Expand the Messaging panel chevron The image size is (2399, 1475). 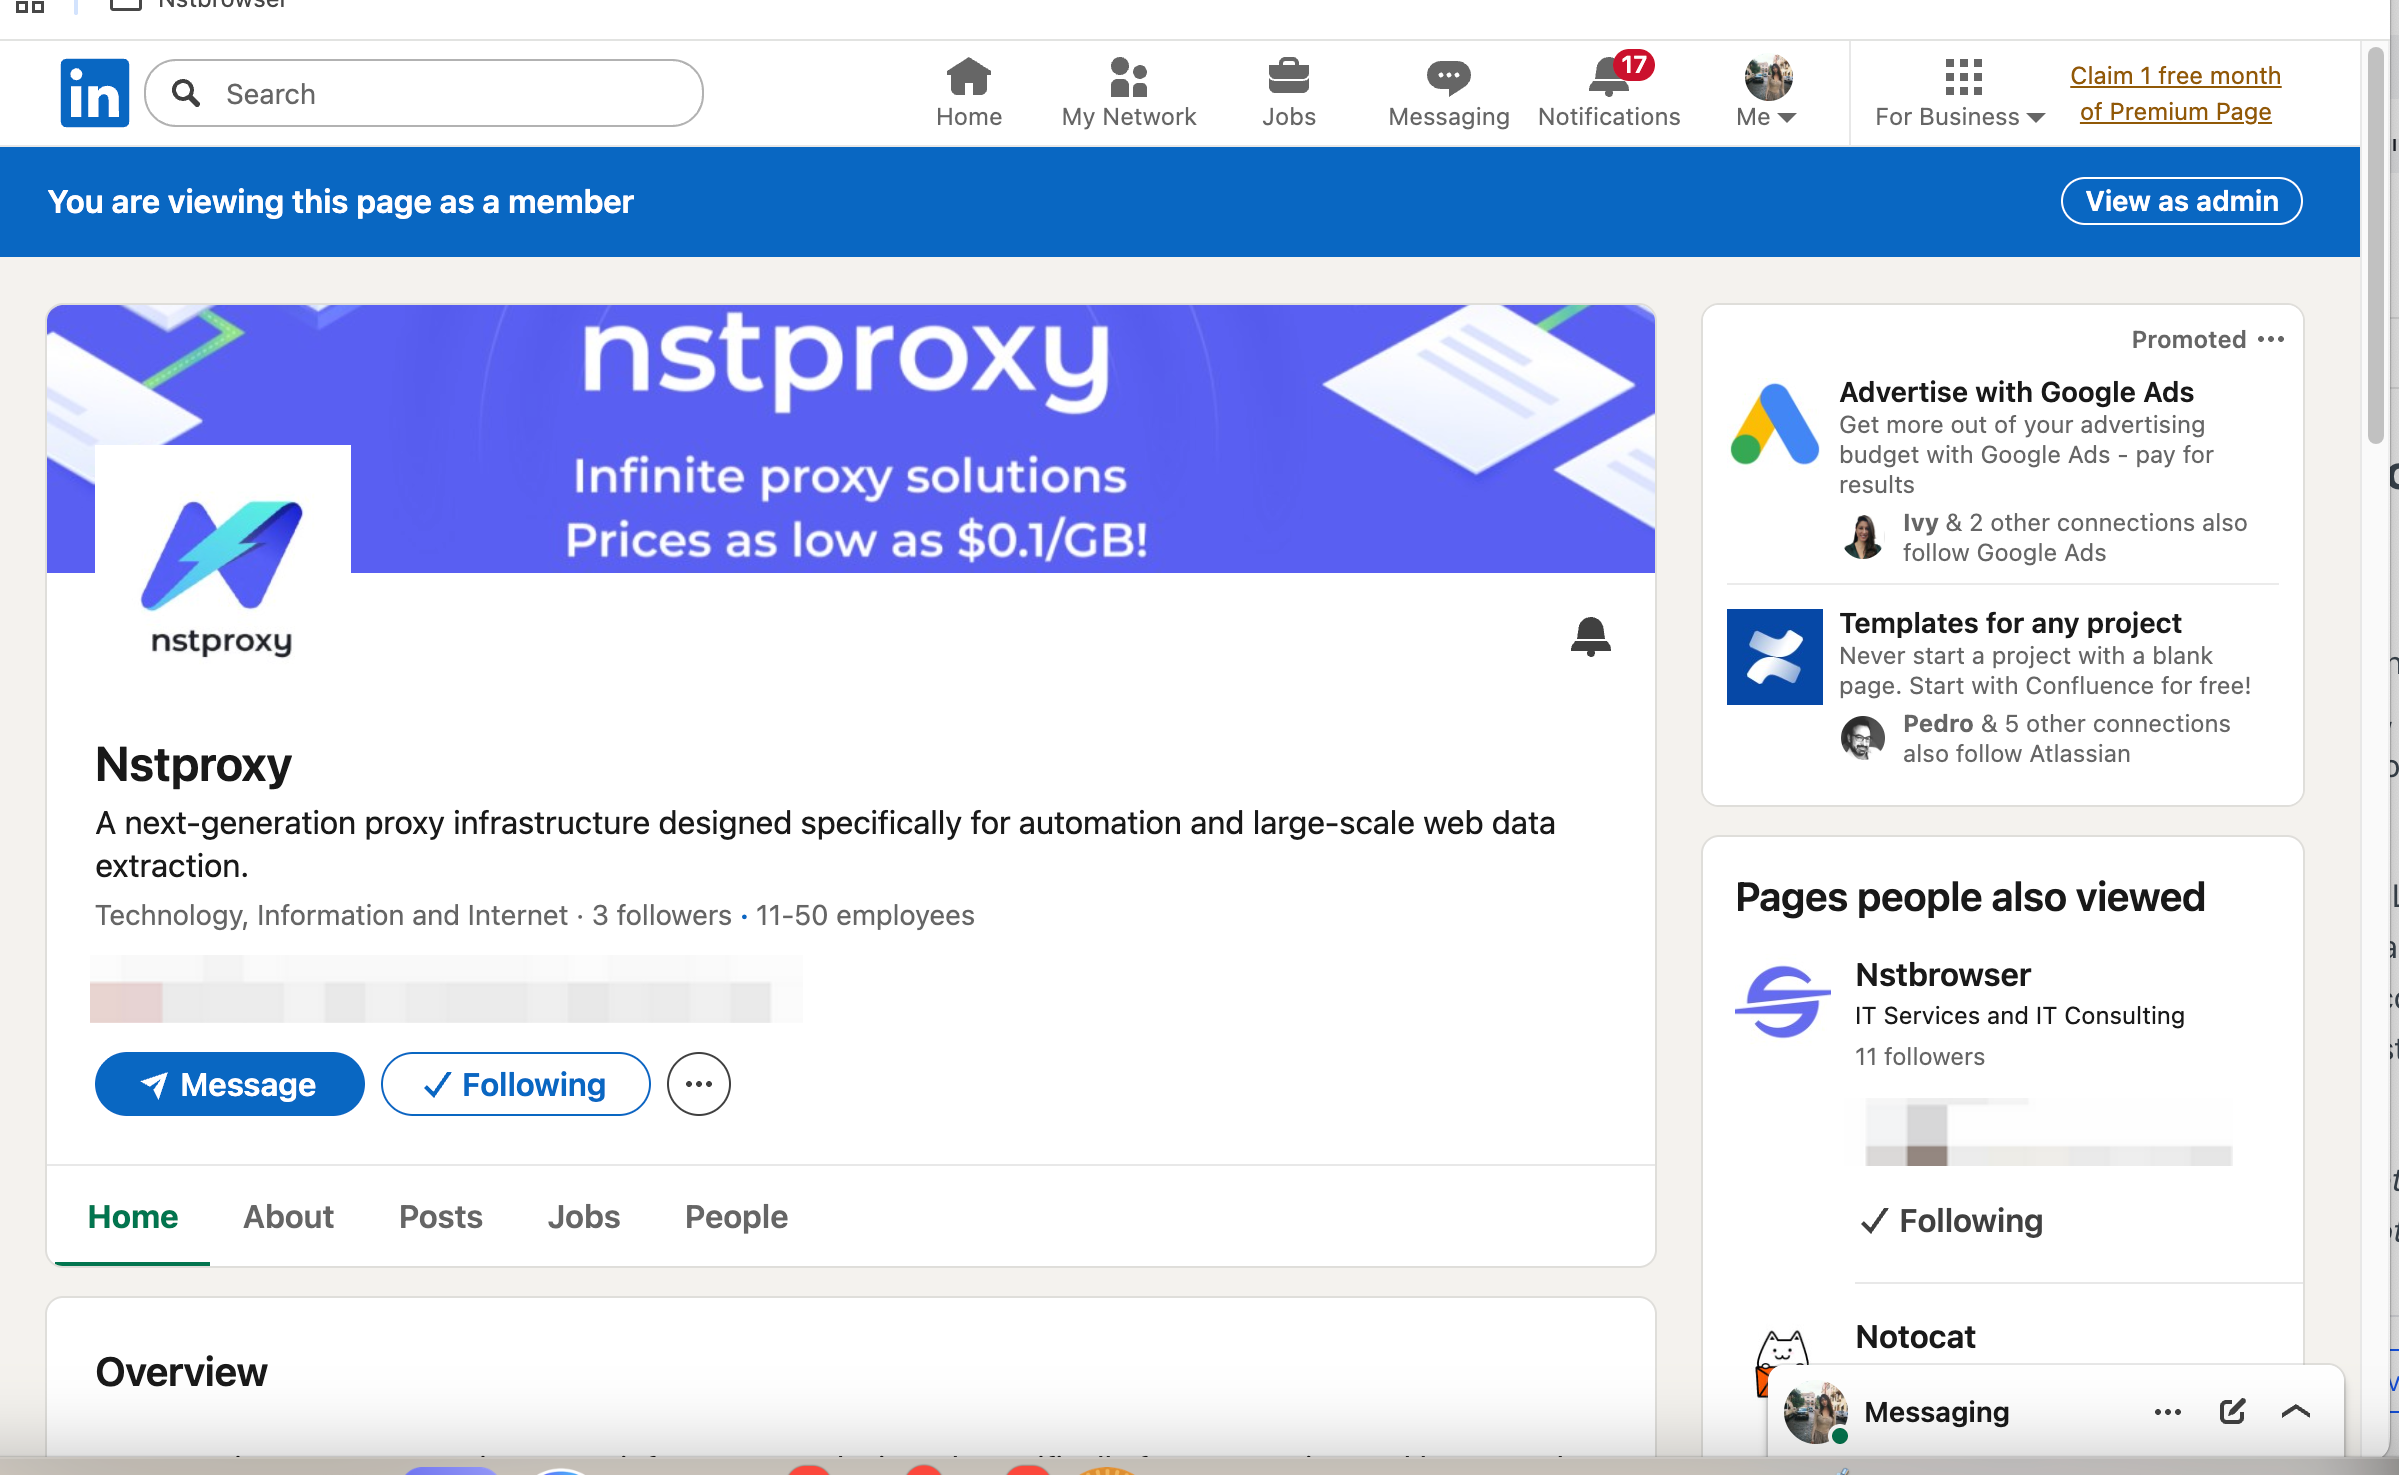pyautogui.click(x=2296, y=1411)
